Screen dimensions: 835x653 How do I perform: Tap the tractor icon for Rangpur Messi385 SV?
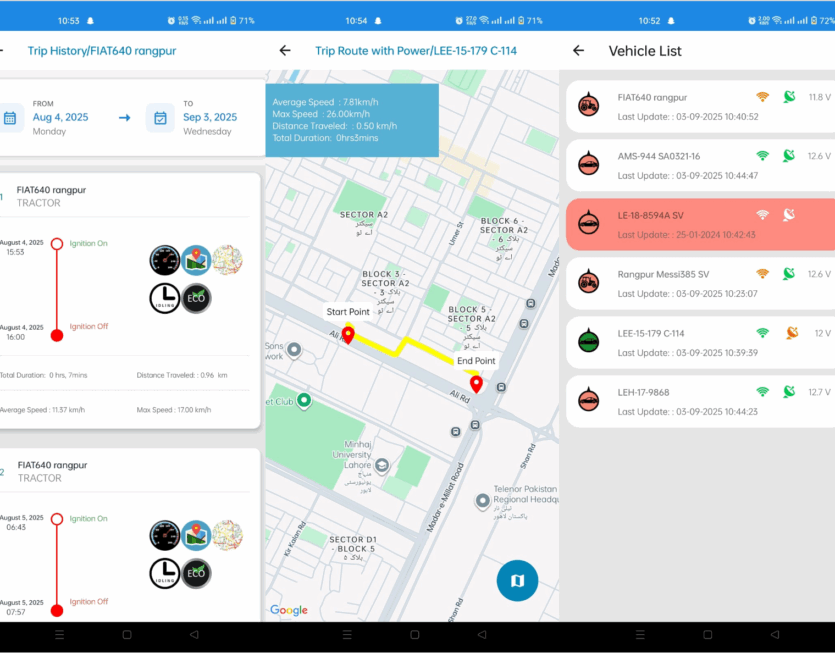[x=589, y=281]
